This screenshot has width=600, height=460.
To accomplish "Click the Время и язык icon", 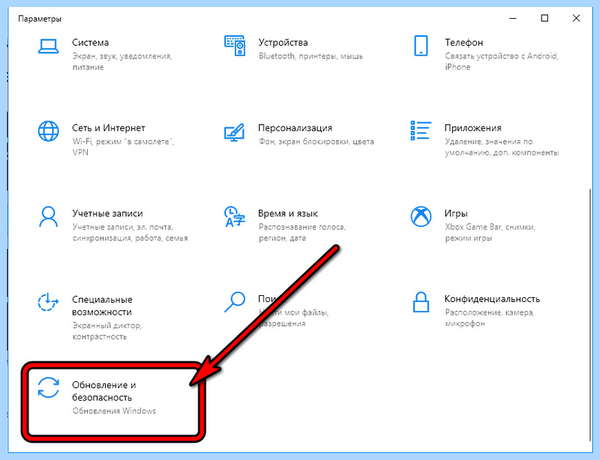I will [234, 217].
